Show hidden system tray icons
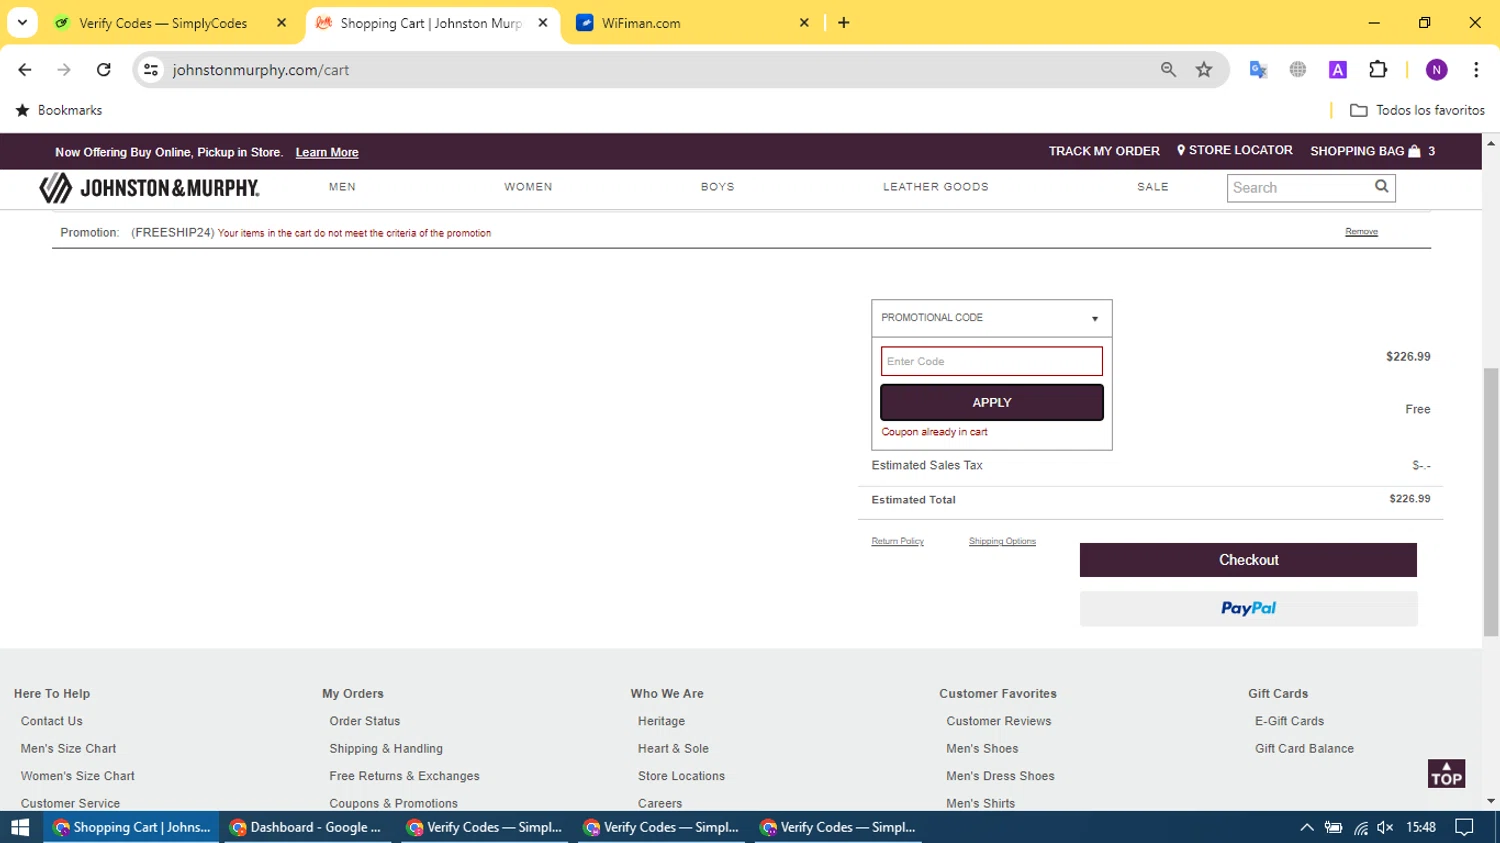The width and height of the screenshot is (1500, 843). coord(1306,827)
